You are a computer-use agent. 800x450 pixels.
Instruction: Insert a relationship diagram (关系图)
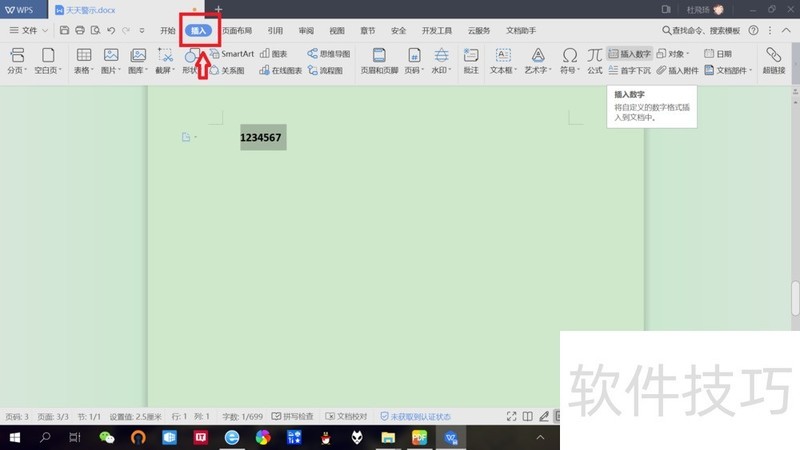click(227, 70)
